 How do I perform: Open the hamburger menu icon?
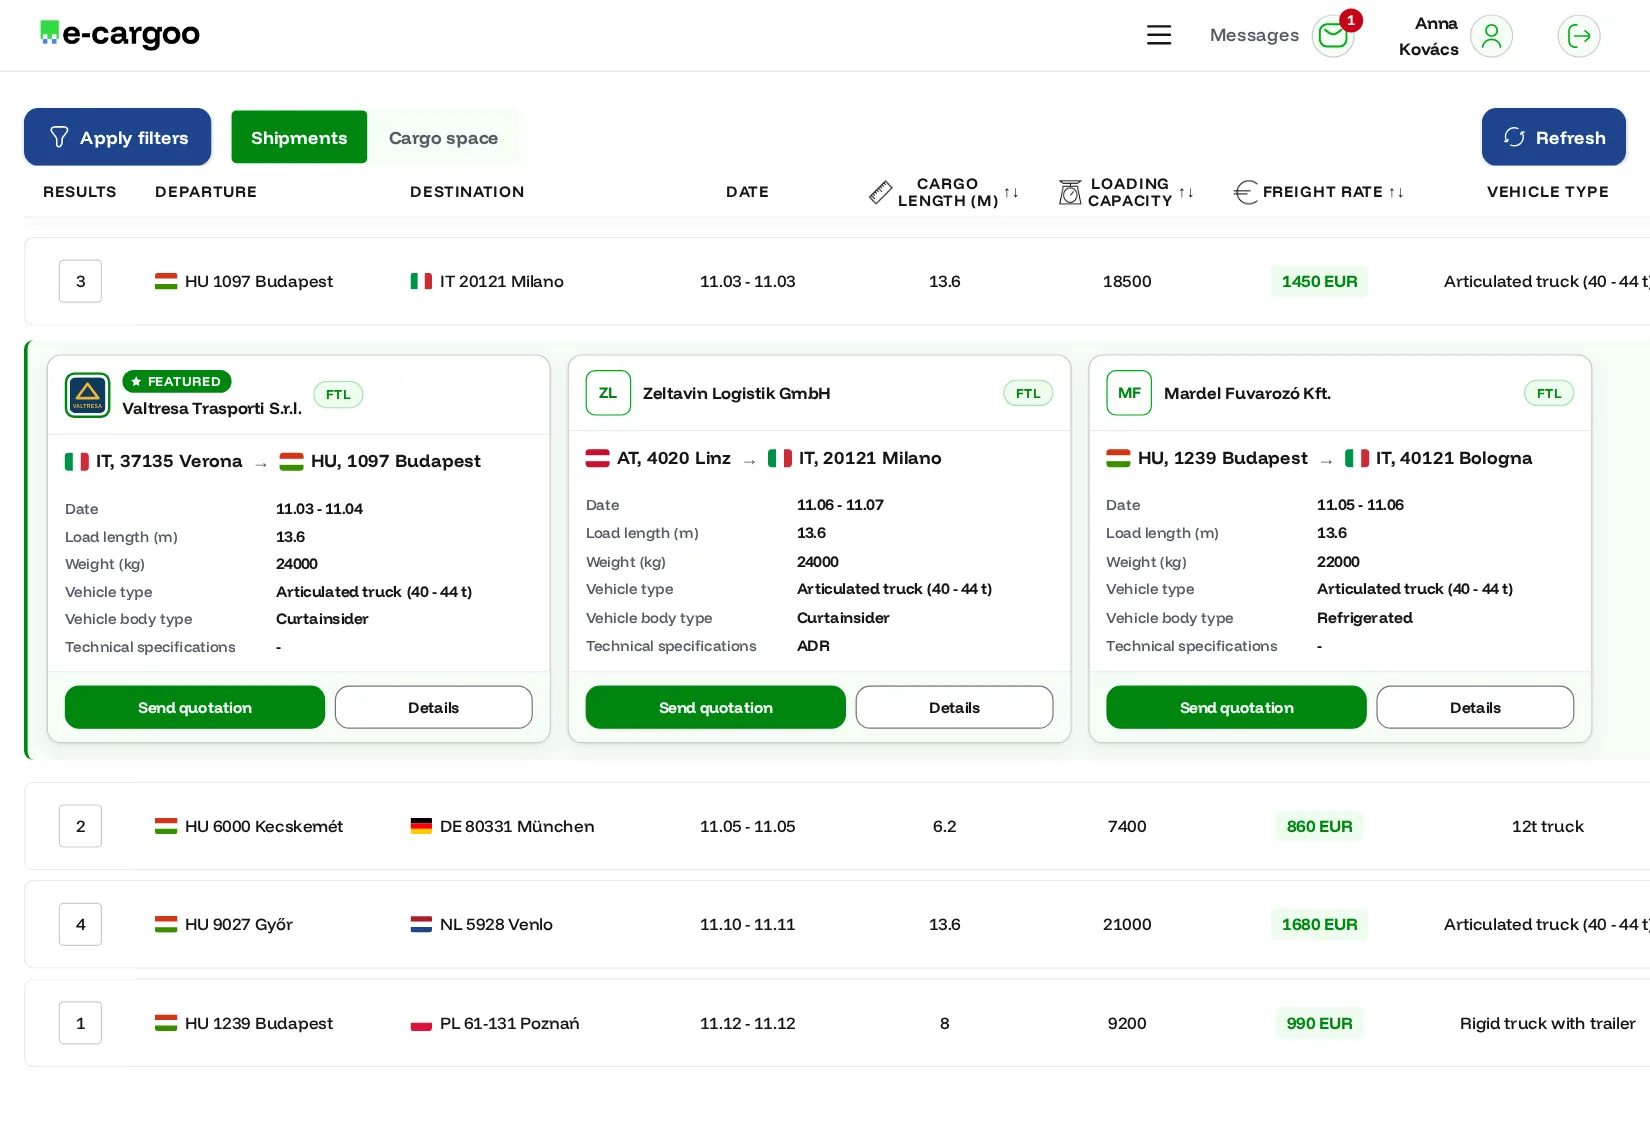click(1158, 35)
